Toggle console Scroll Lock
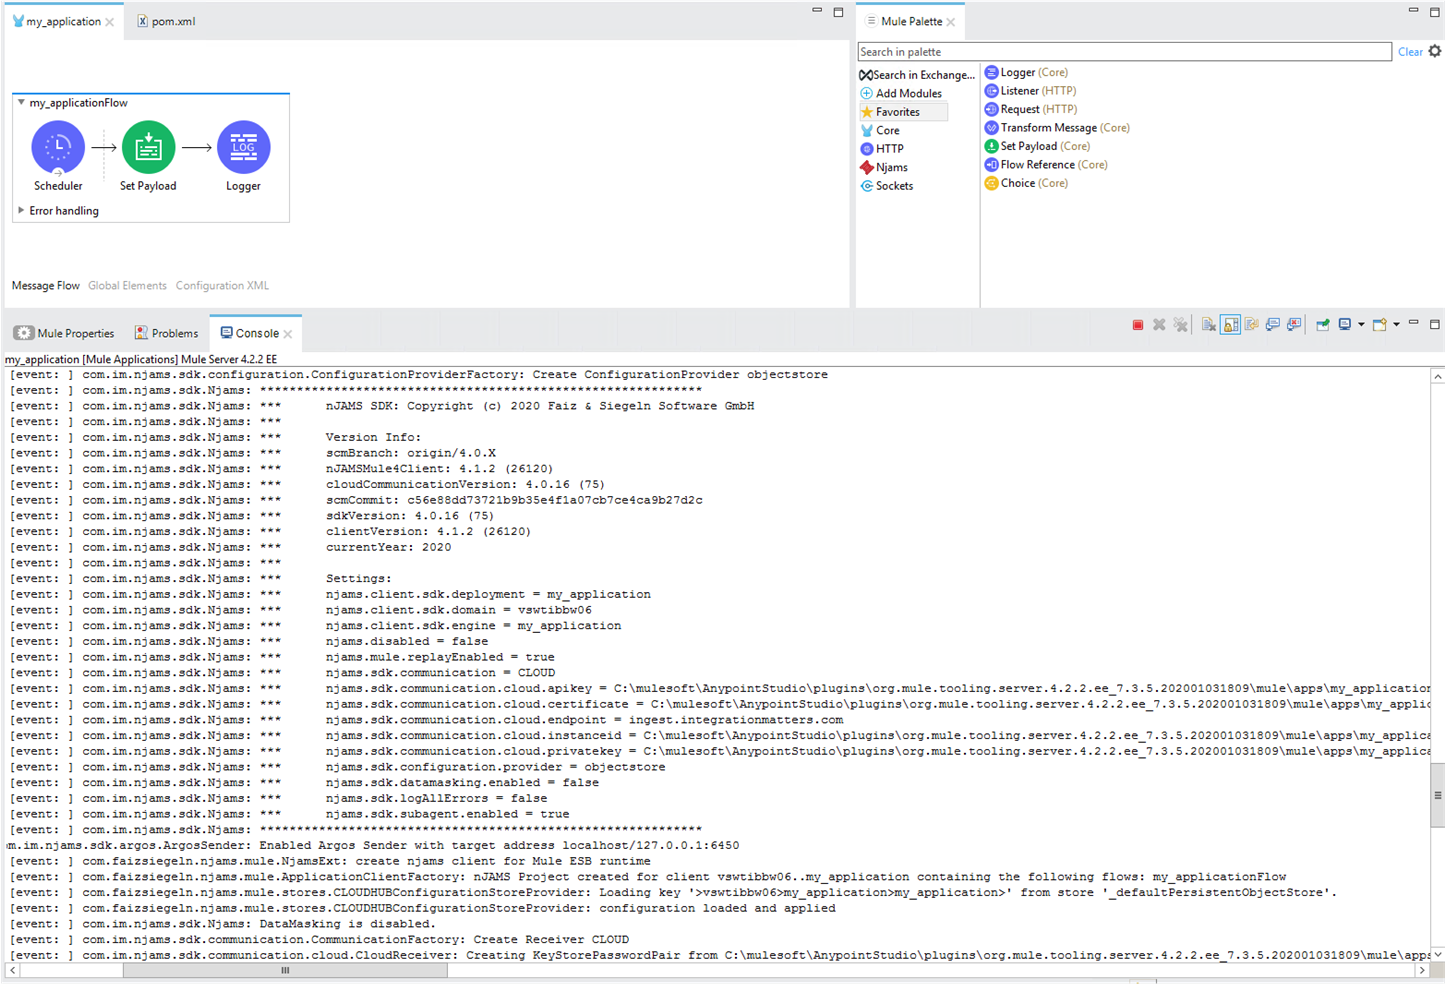 [1231, 325]
